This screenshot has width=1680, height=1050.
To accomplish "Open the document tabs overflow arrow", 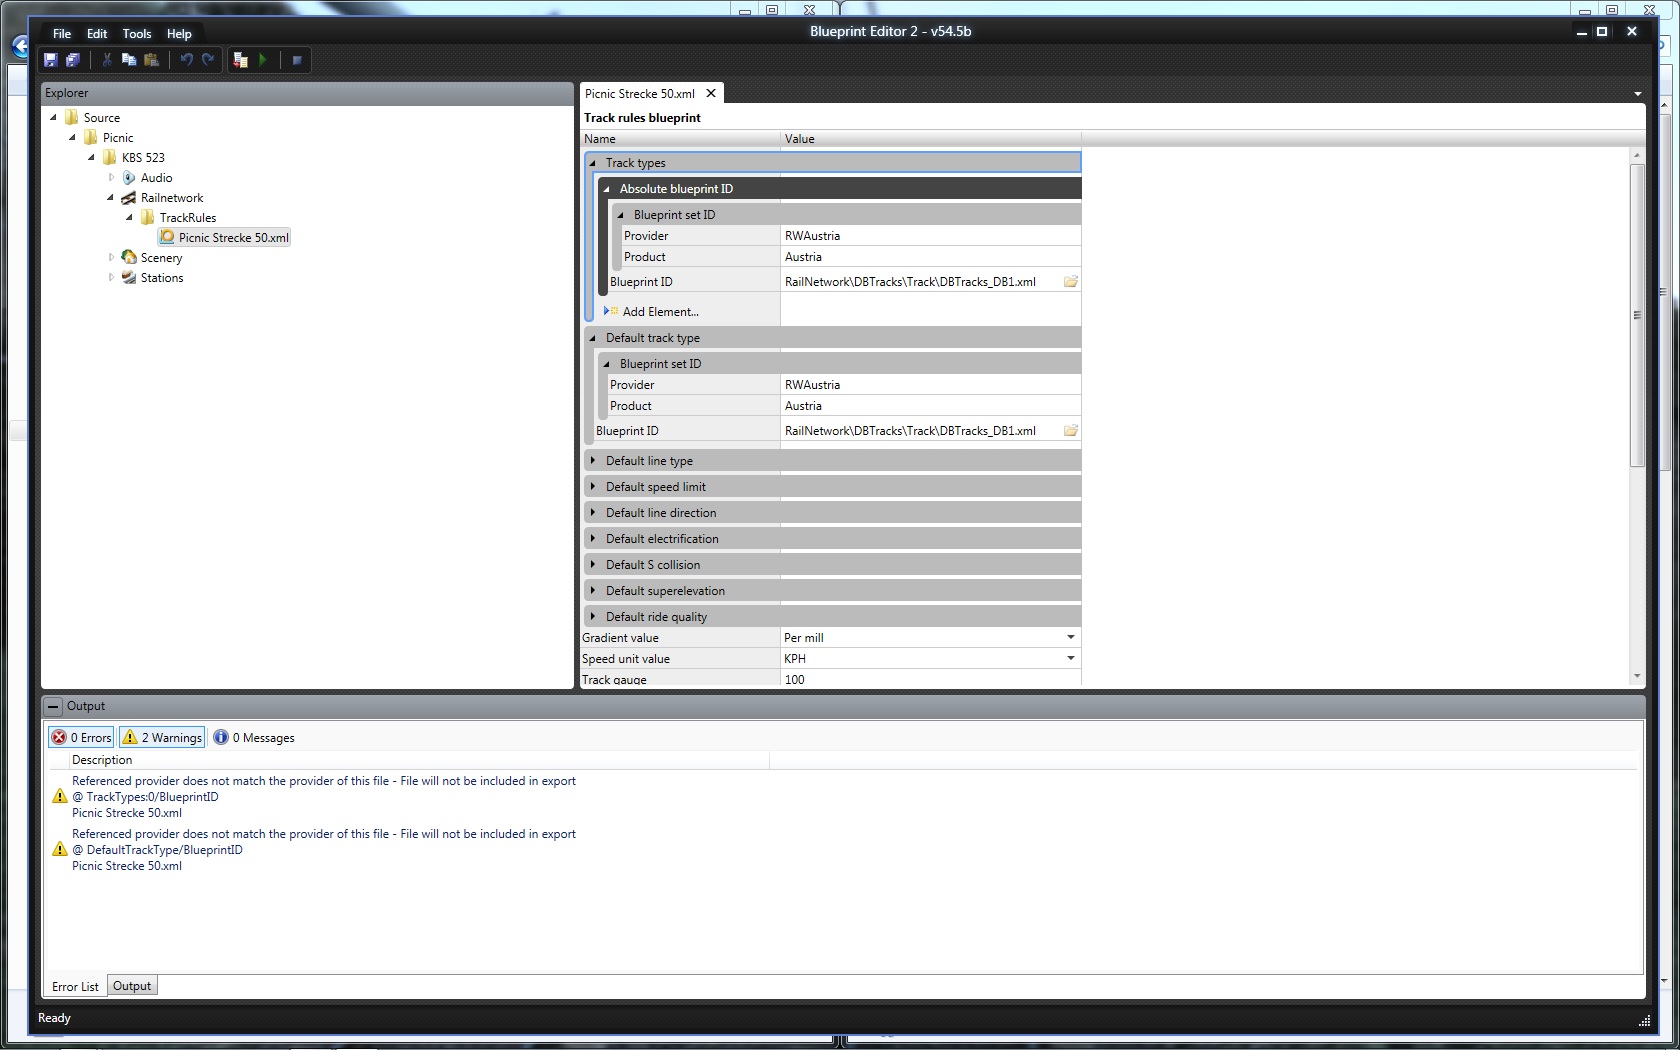I will pyautogui.click(x=1638, y=94).
